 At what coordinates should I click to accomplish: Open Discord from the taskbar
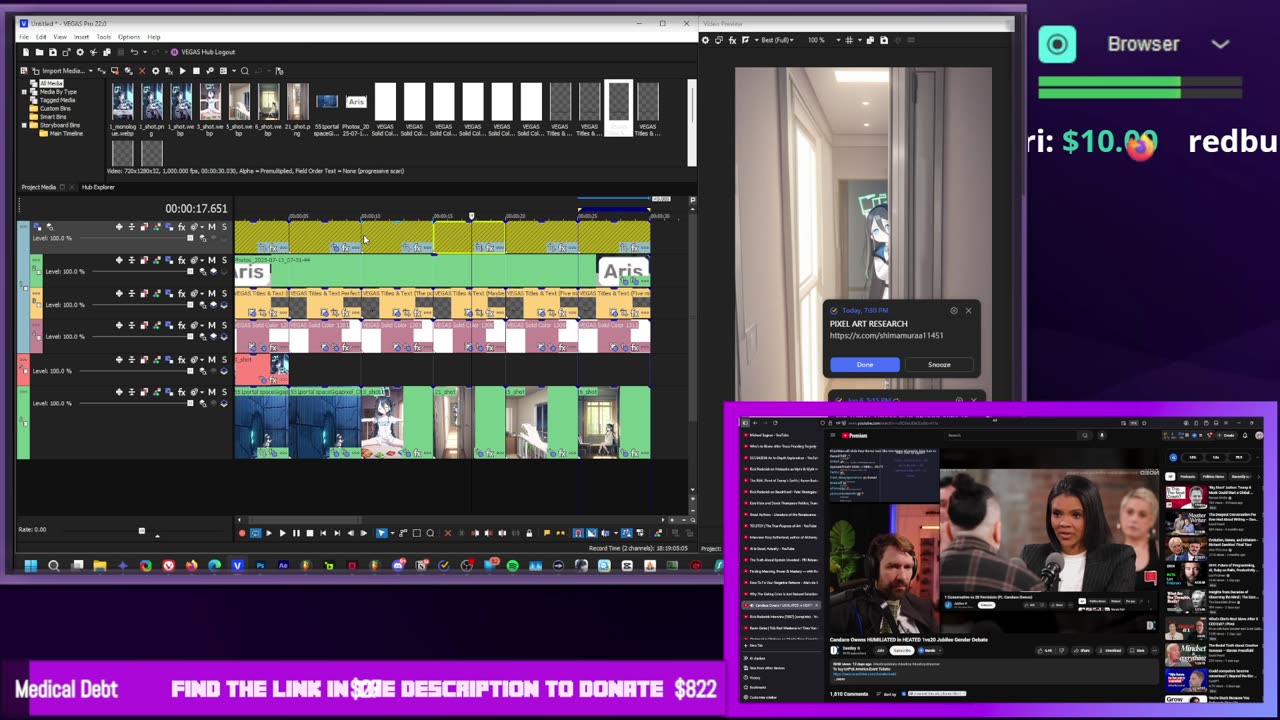pos(398,565)
